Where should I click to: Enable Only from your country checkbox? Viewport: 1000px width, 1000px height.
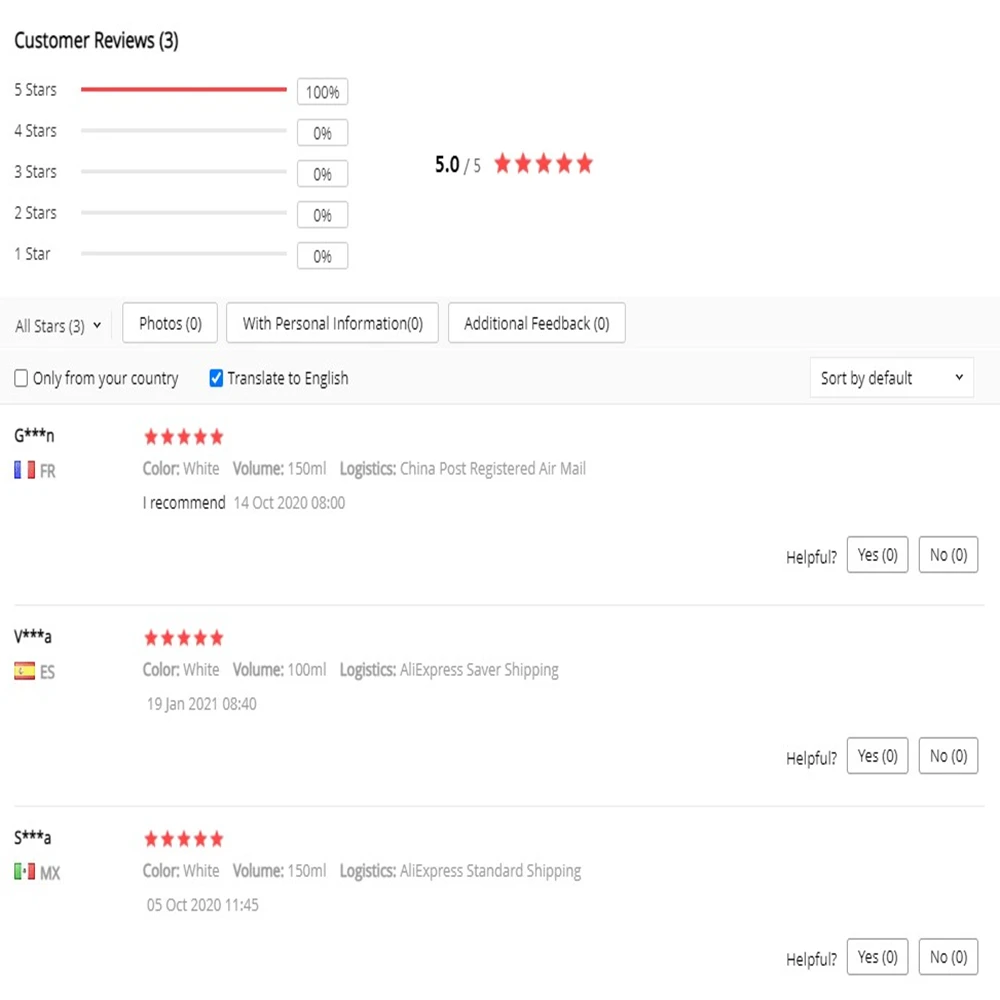coord(21,379)
